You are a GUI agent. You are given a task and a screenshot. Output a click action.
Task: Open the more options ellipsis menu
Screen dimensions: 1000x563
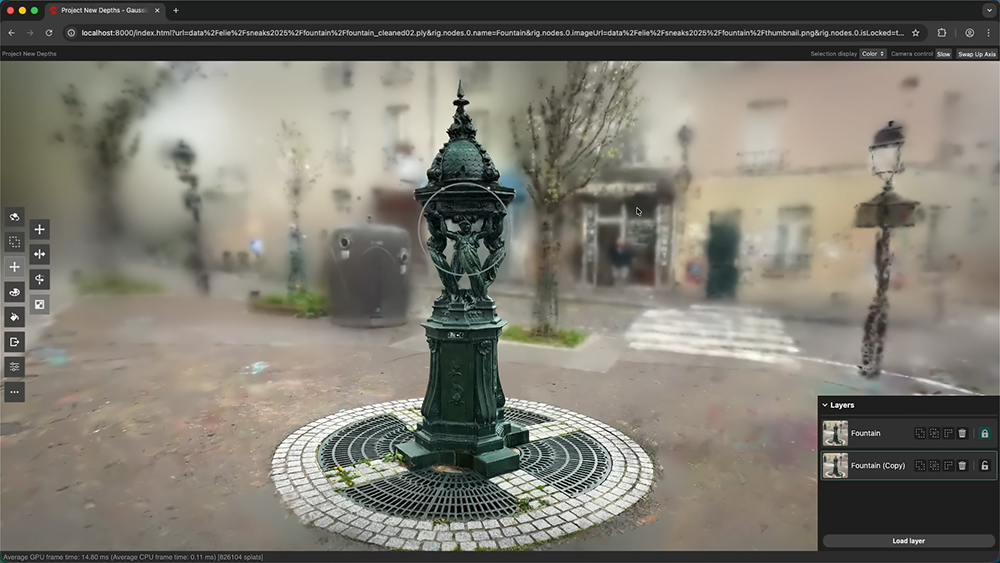click(15, 392)
